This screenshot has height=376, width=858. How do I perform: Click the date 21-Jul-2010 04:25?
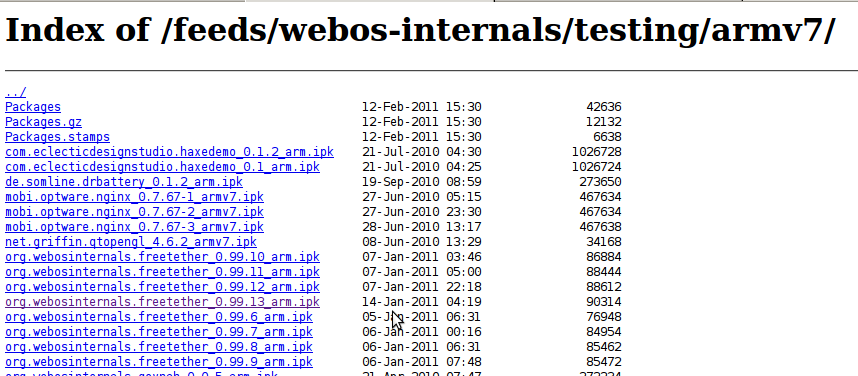[x=421, y=166]
